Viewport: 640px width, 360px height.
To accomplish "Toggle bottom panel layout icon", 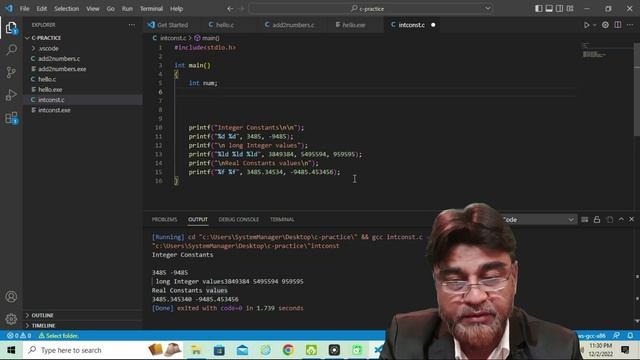I will 549,9.
